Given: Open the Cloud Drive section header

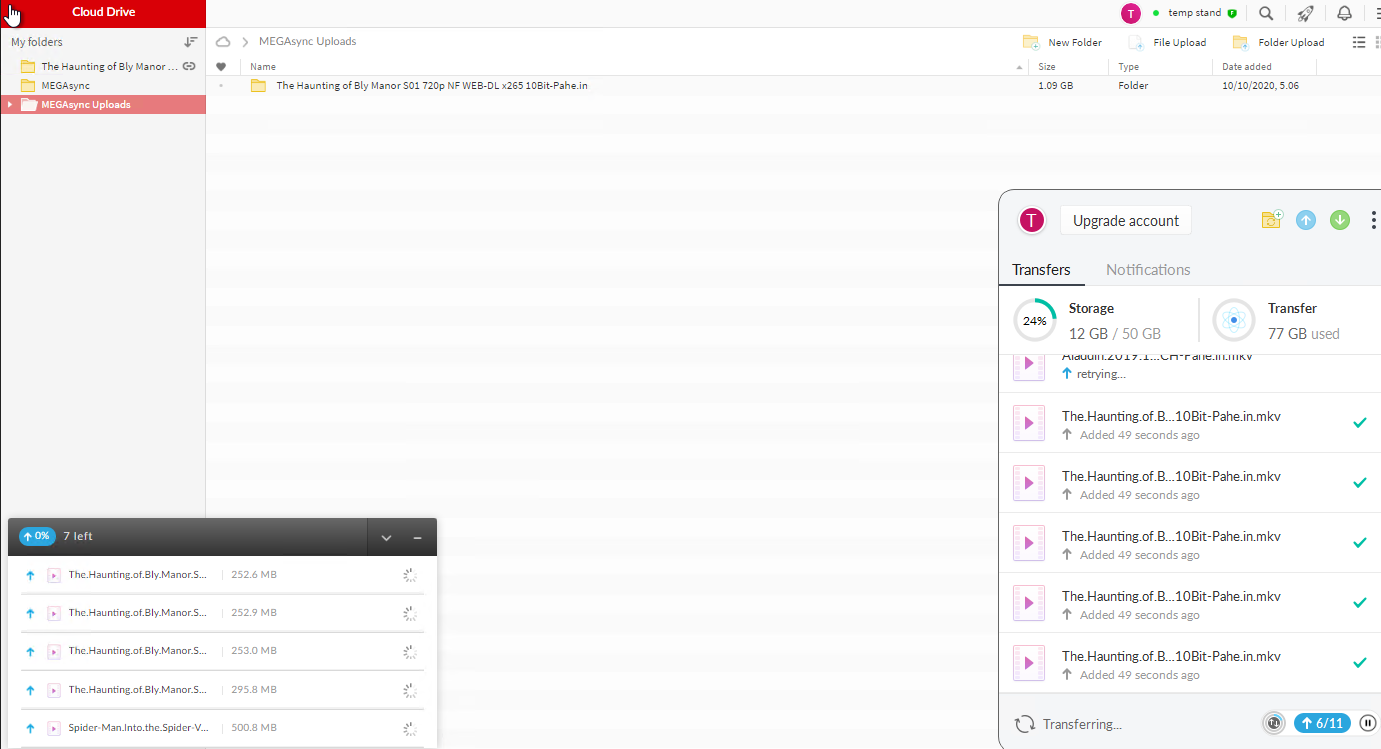Looking at the screenshot, I should click(x=103, y=13).
